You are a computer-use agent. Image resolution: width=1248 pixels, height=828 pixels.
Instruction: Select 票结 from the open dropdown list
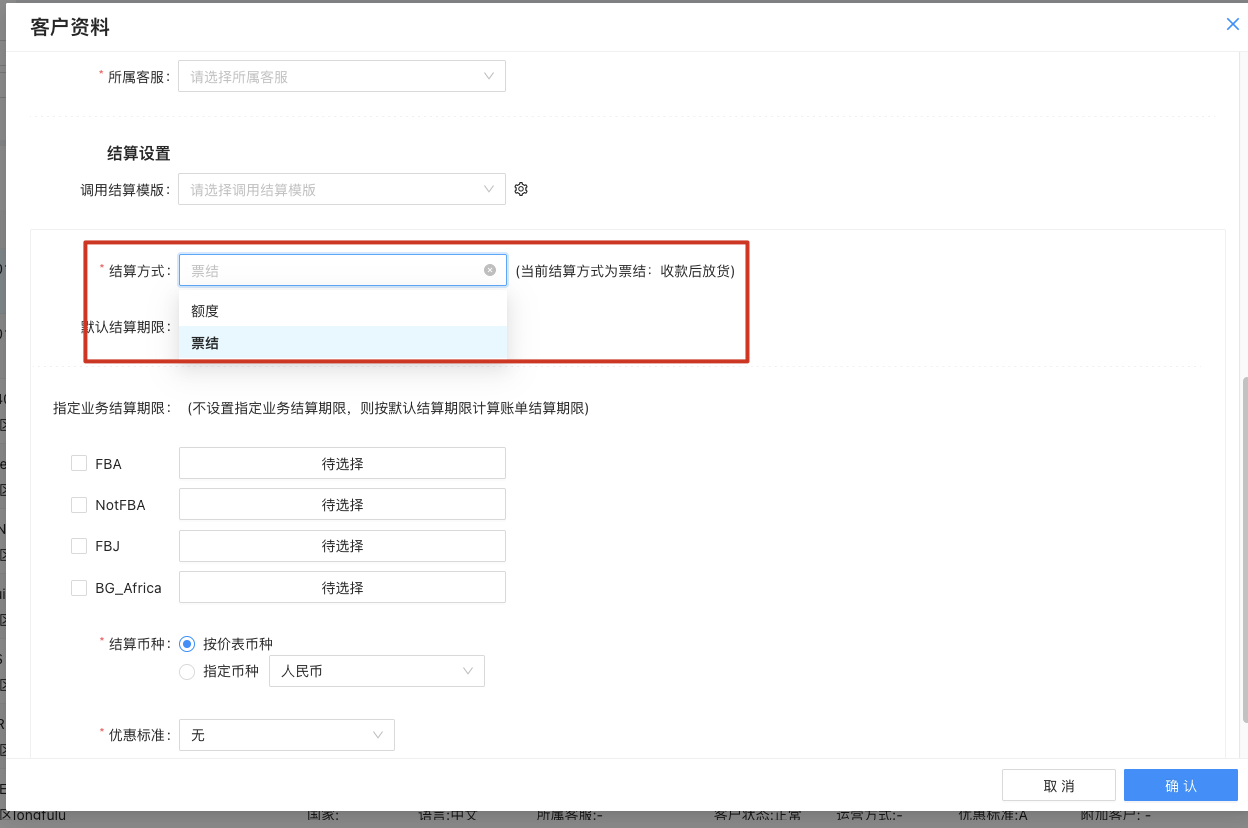[203, 342]
